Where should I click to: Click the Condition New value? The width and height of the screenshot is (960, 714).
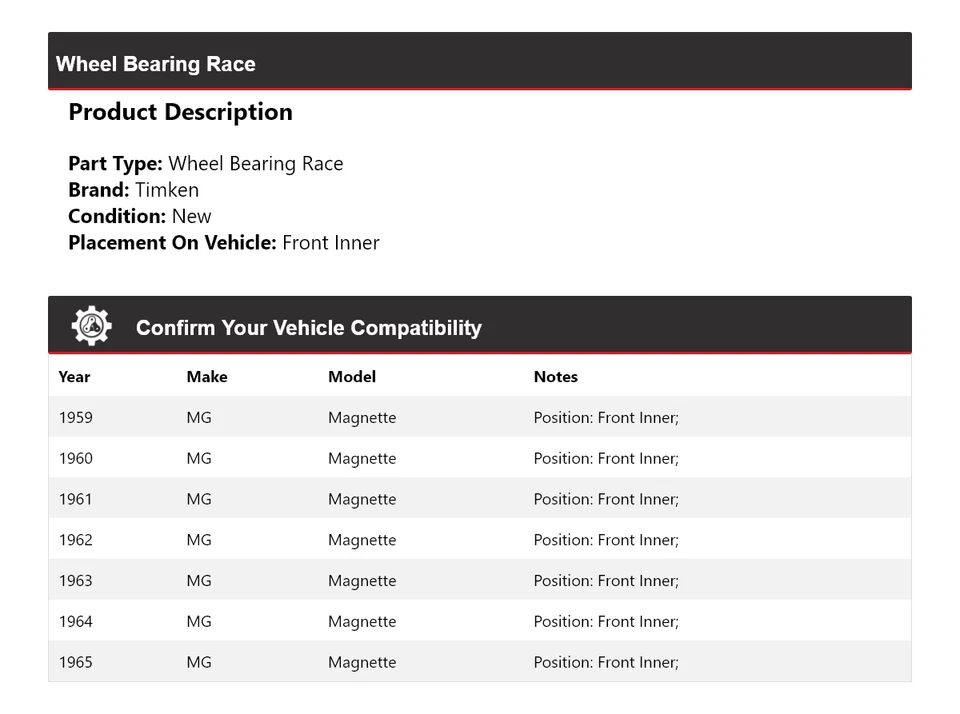tap(191, 216)
